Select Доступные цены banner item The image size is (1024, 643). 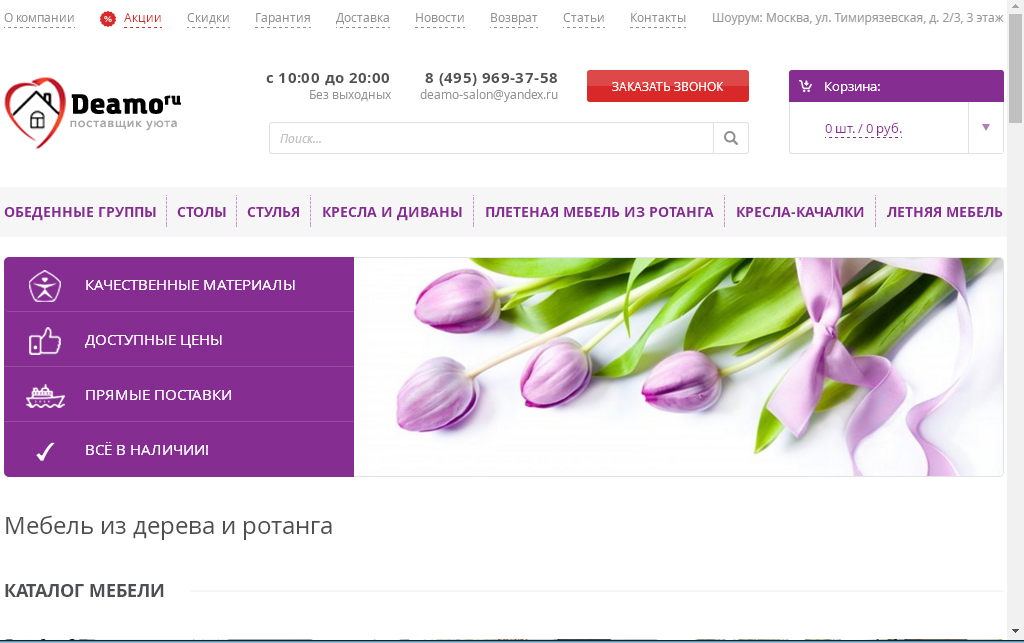coord(179,339)
